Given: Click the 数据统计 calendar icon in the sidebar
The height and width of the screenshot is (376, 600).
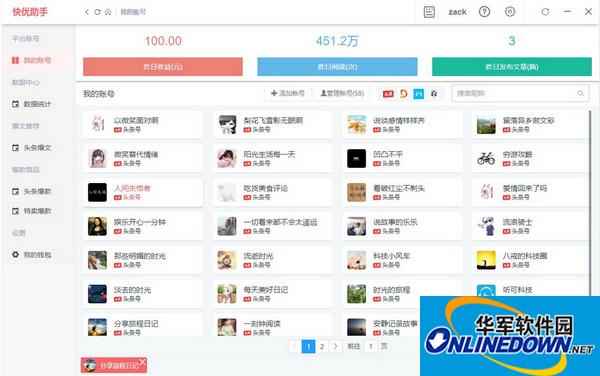Looking at the screenshot, I should pyautogui.click(x=15, y=104).
